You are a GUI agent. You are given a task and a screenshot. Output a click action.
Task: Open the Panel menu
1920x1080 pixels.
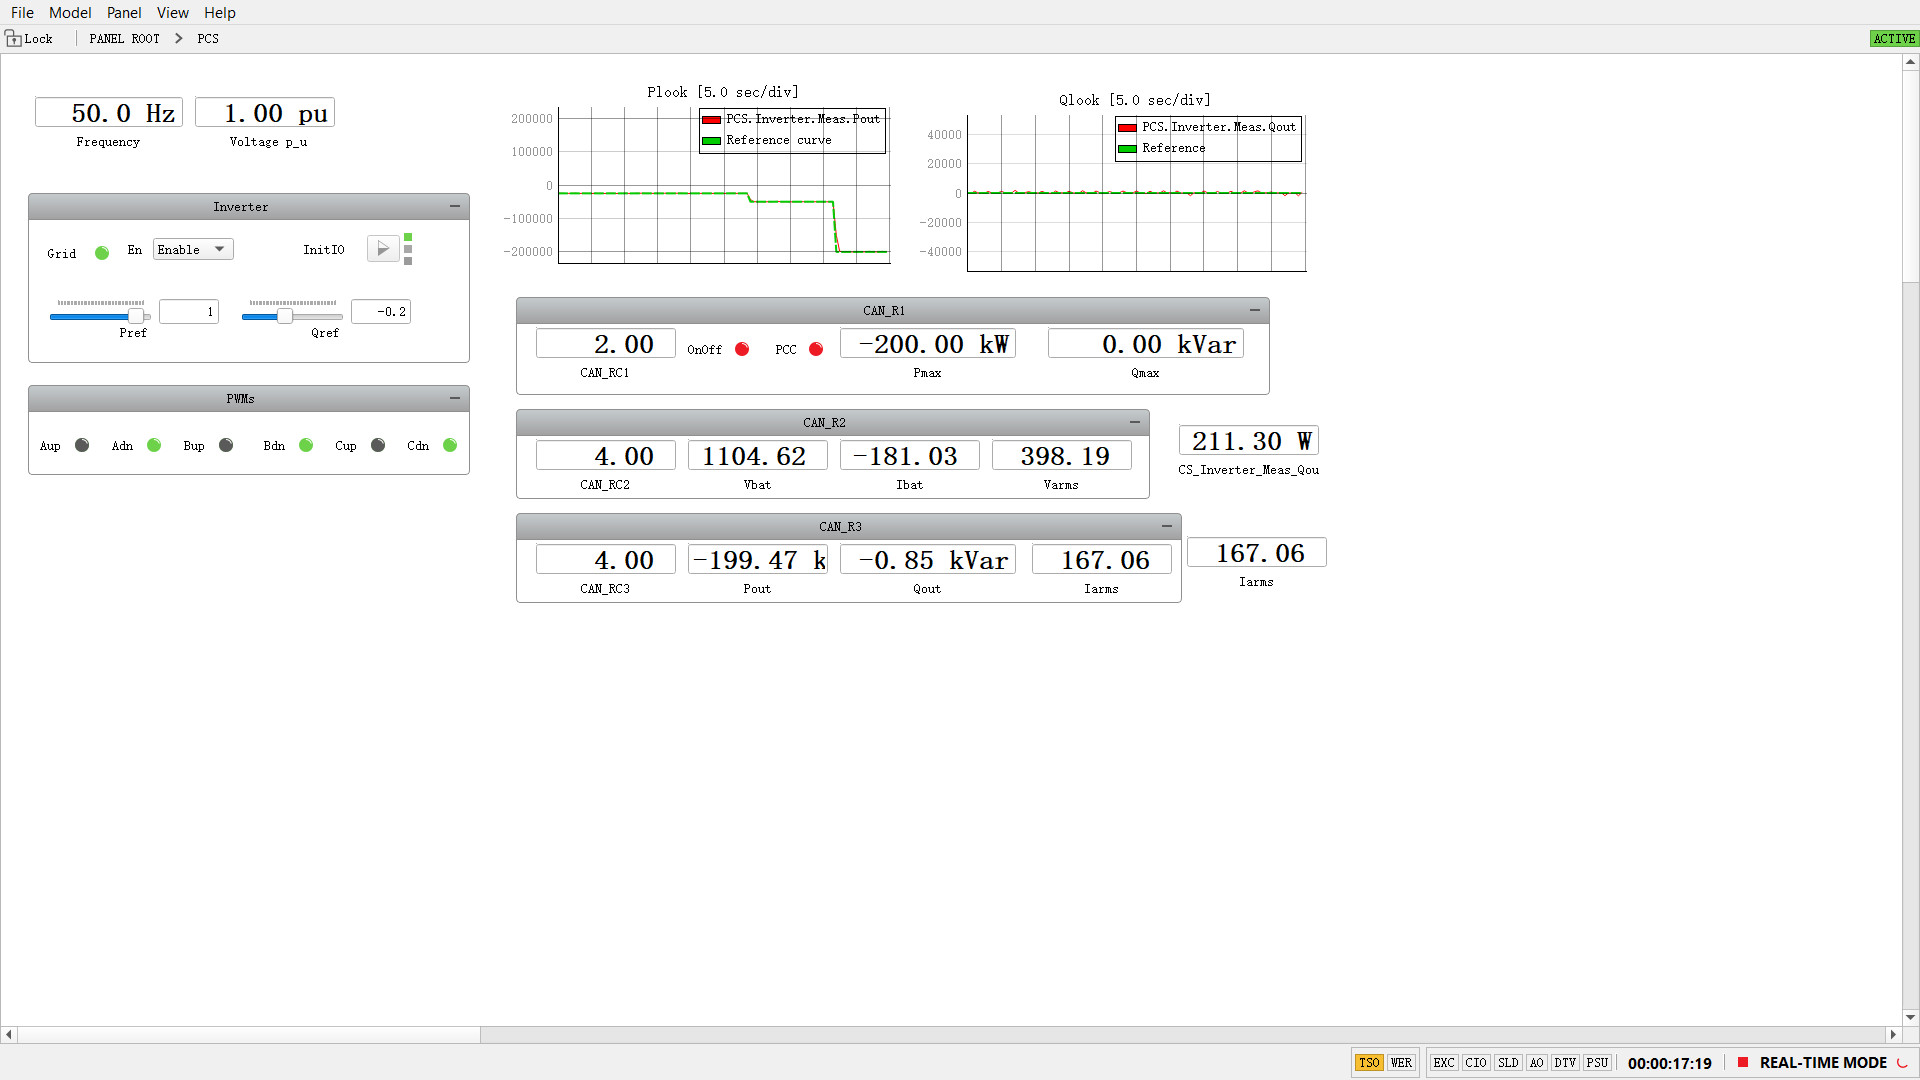point(124,12)
